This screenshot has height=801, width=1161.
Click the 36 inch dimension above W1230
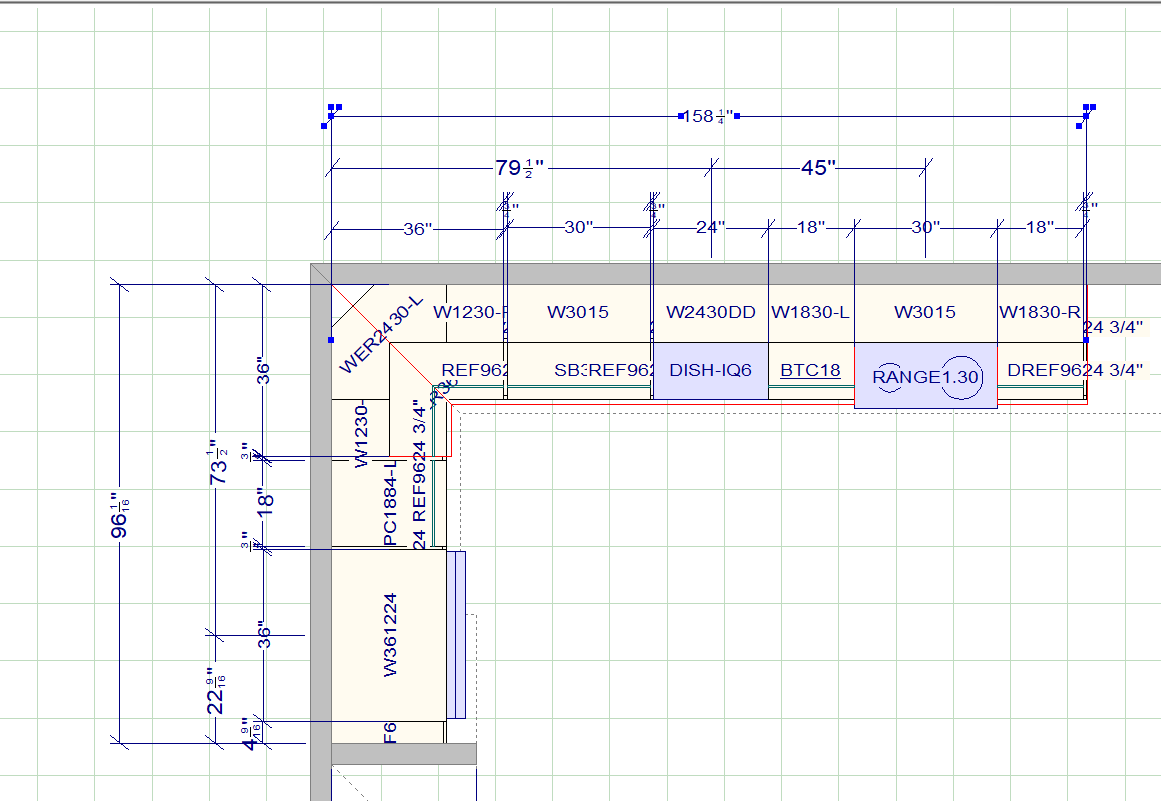(x=419, y=228)
